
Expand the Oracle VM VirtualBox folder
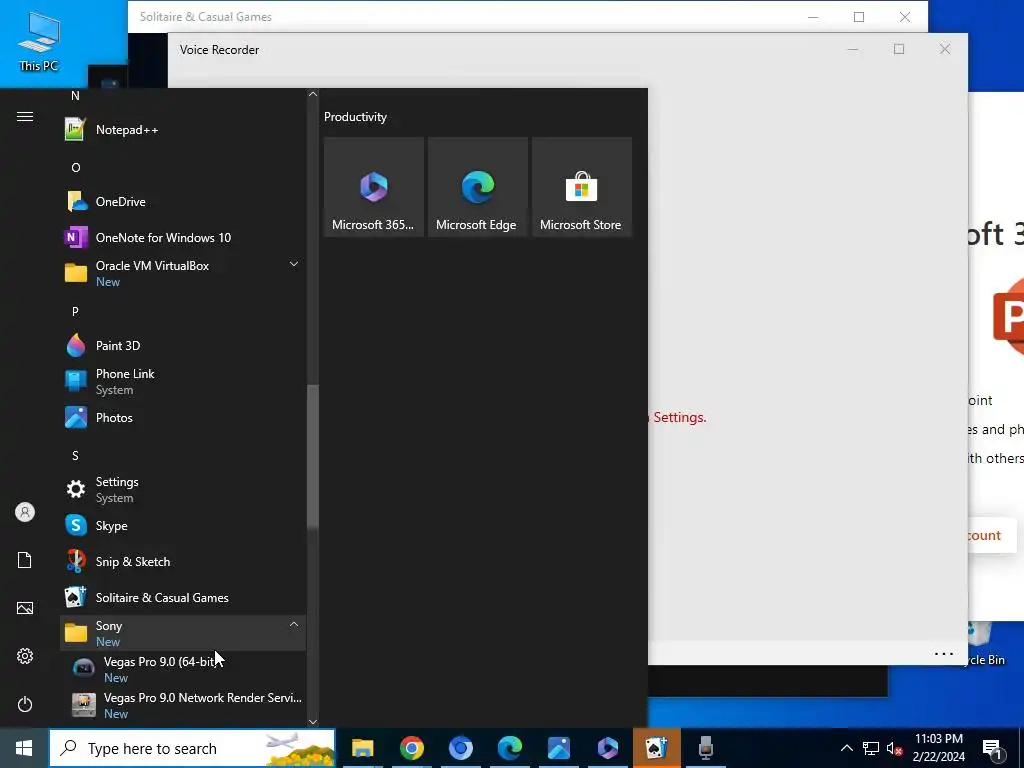click(x=183, y=274)
